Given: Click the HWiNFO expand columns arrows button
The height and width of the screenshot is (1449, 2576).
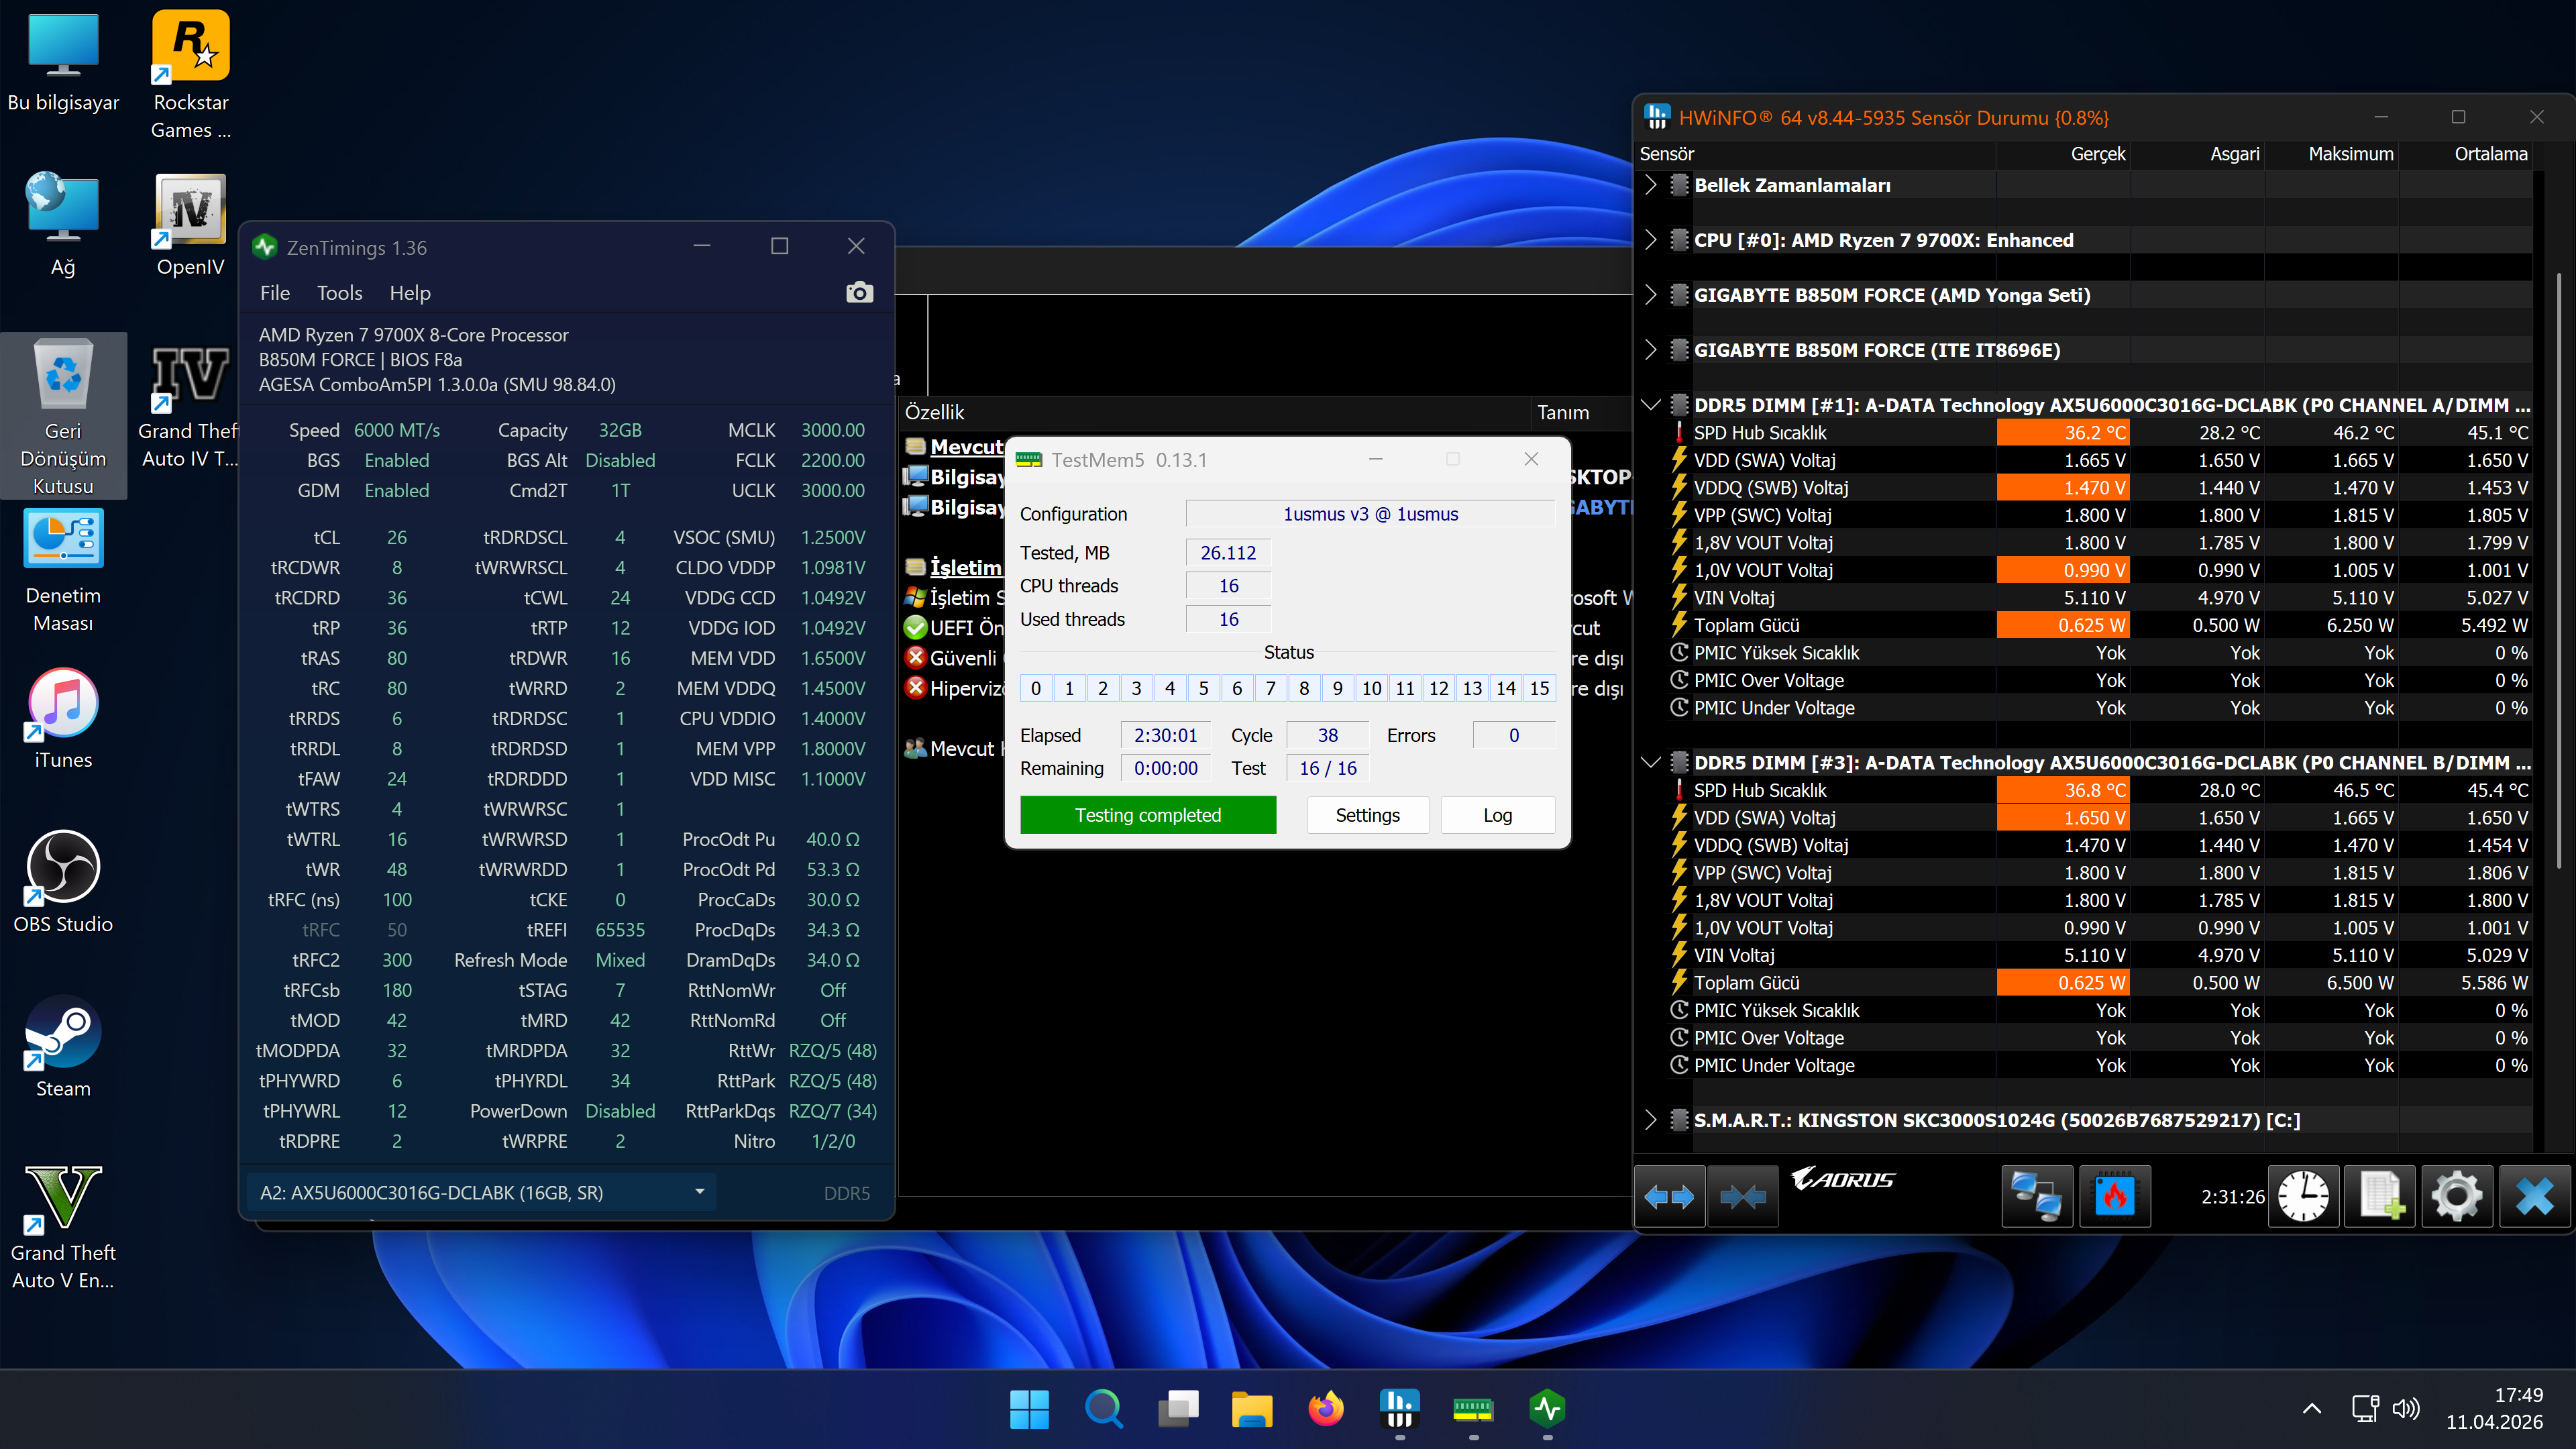Looking at the screenshot, I should click(1670, 1196).
